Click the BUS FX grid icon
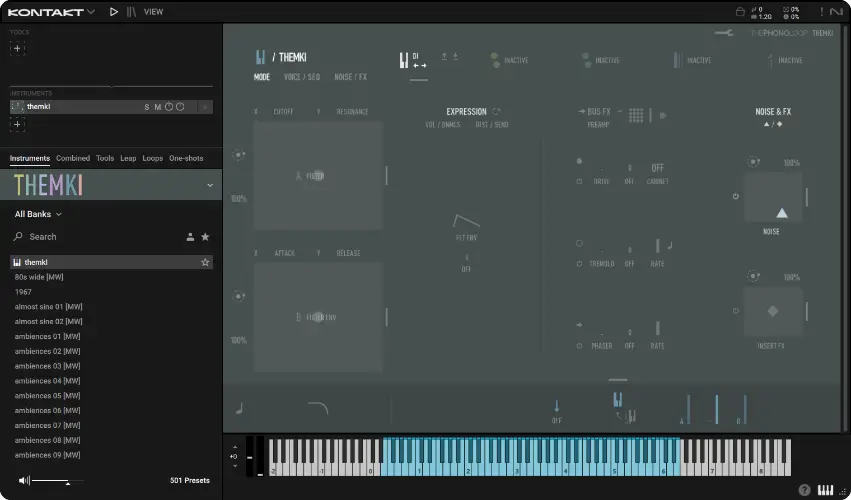This screenshot has height=500, width=851. click(635, 116)
